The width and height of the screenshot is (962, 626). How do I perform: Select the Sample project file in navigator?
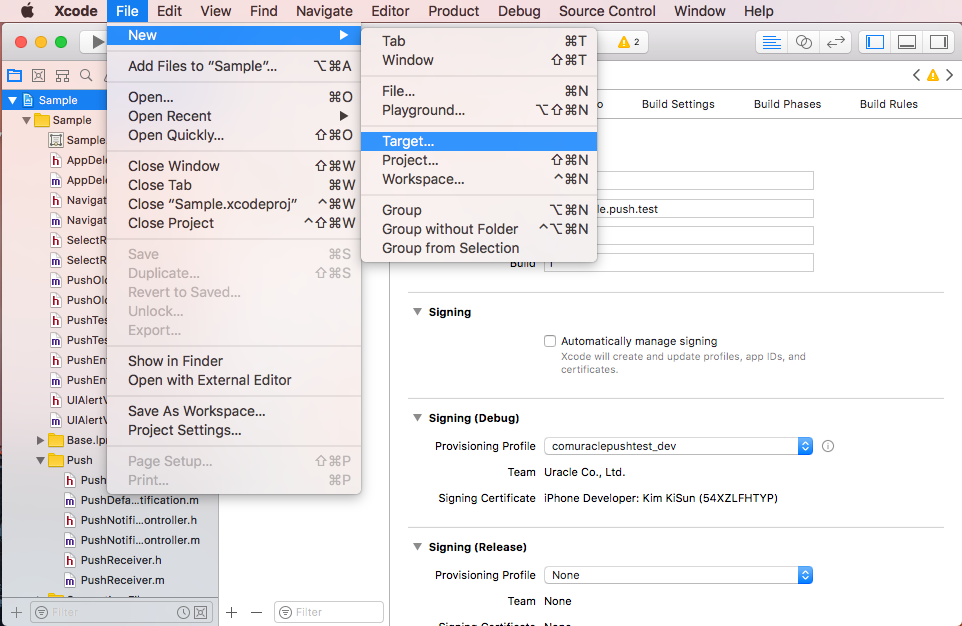pyautogui.click(x=58, y=100)
